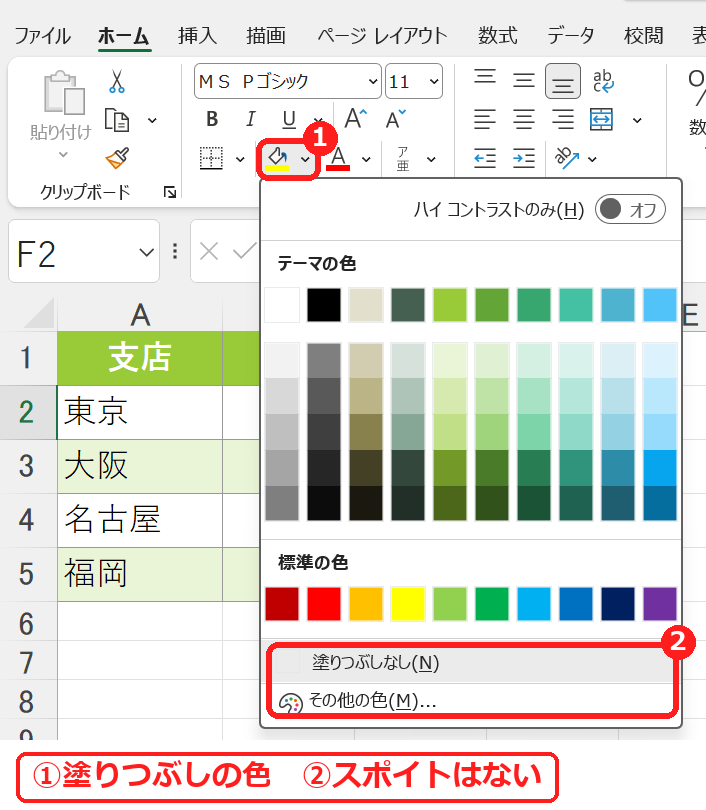Image resolution: width=706 pixels, height=810 pixels.
Task: Select cell A2 containing 東京
Action: 140,412
